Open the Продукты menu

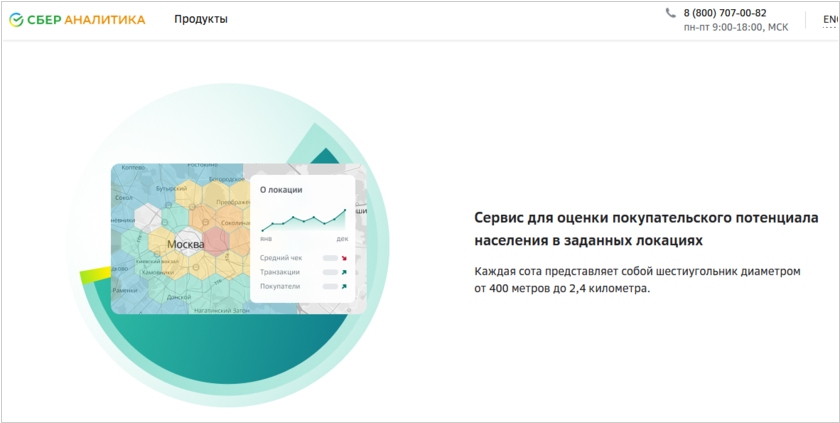[x=200, y=19]
